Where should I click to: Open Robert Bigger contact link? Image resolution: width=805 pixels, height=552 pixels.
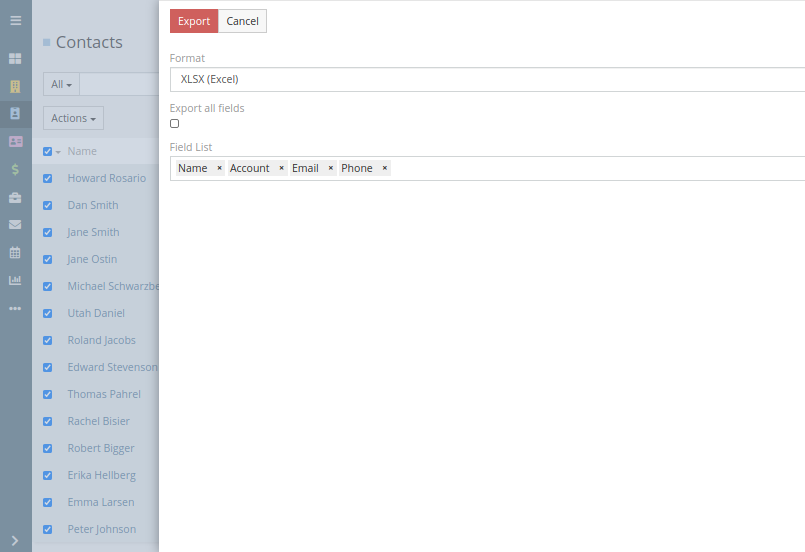[x=101, y=448]
